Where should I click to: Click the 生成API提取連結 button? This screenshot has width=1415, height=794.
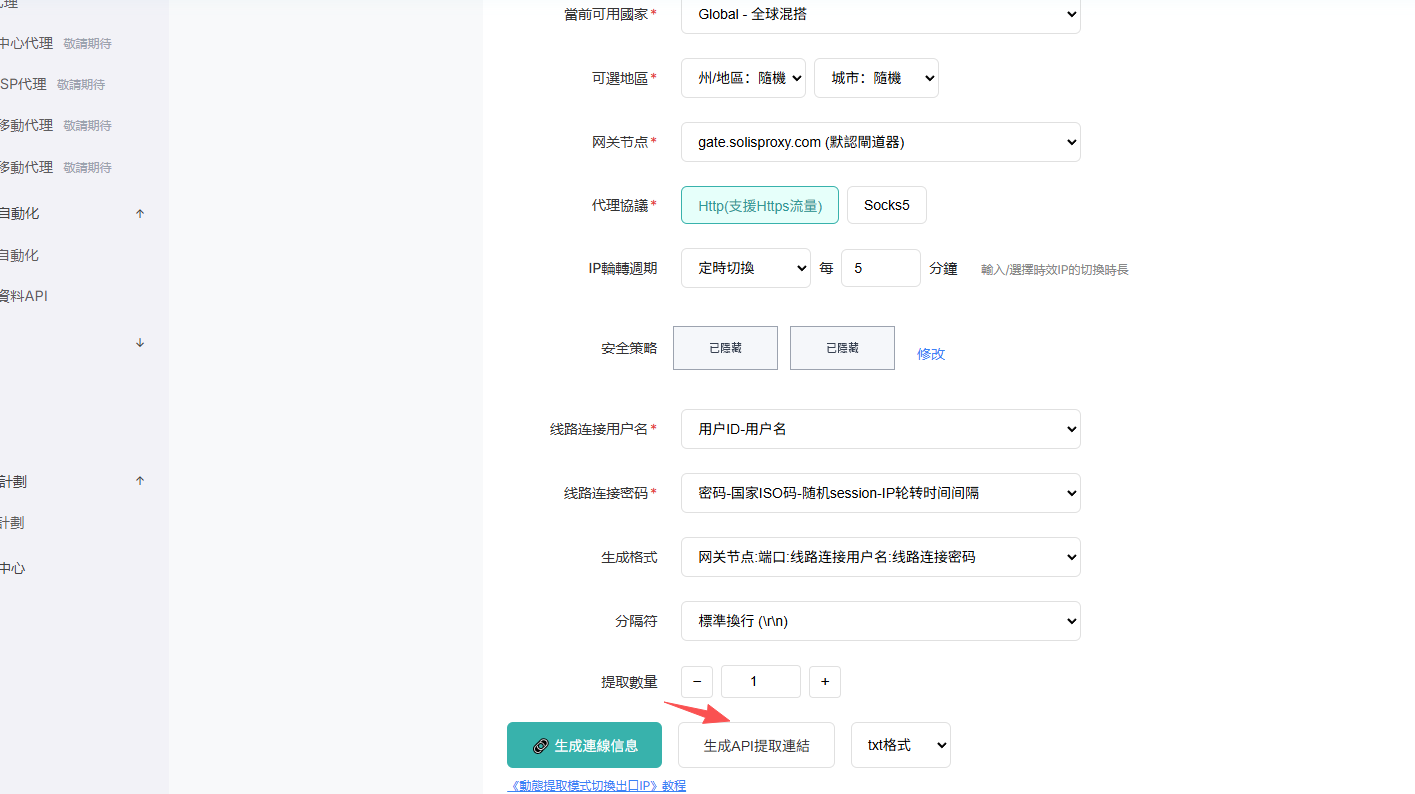tap(756, 745)
